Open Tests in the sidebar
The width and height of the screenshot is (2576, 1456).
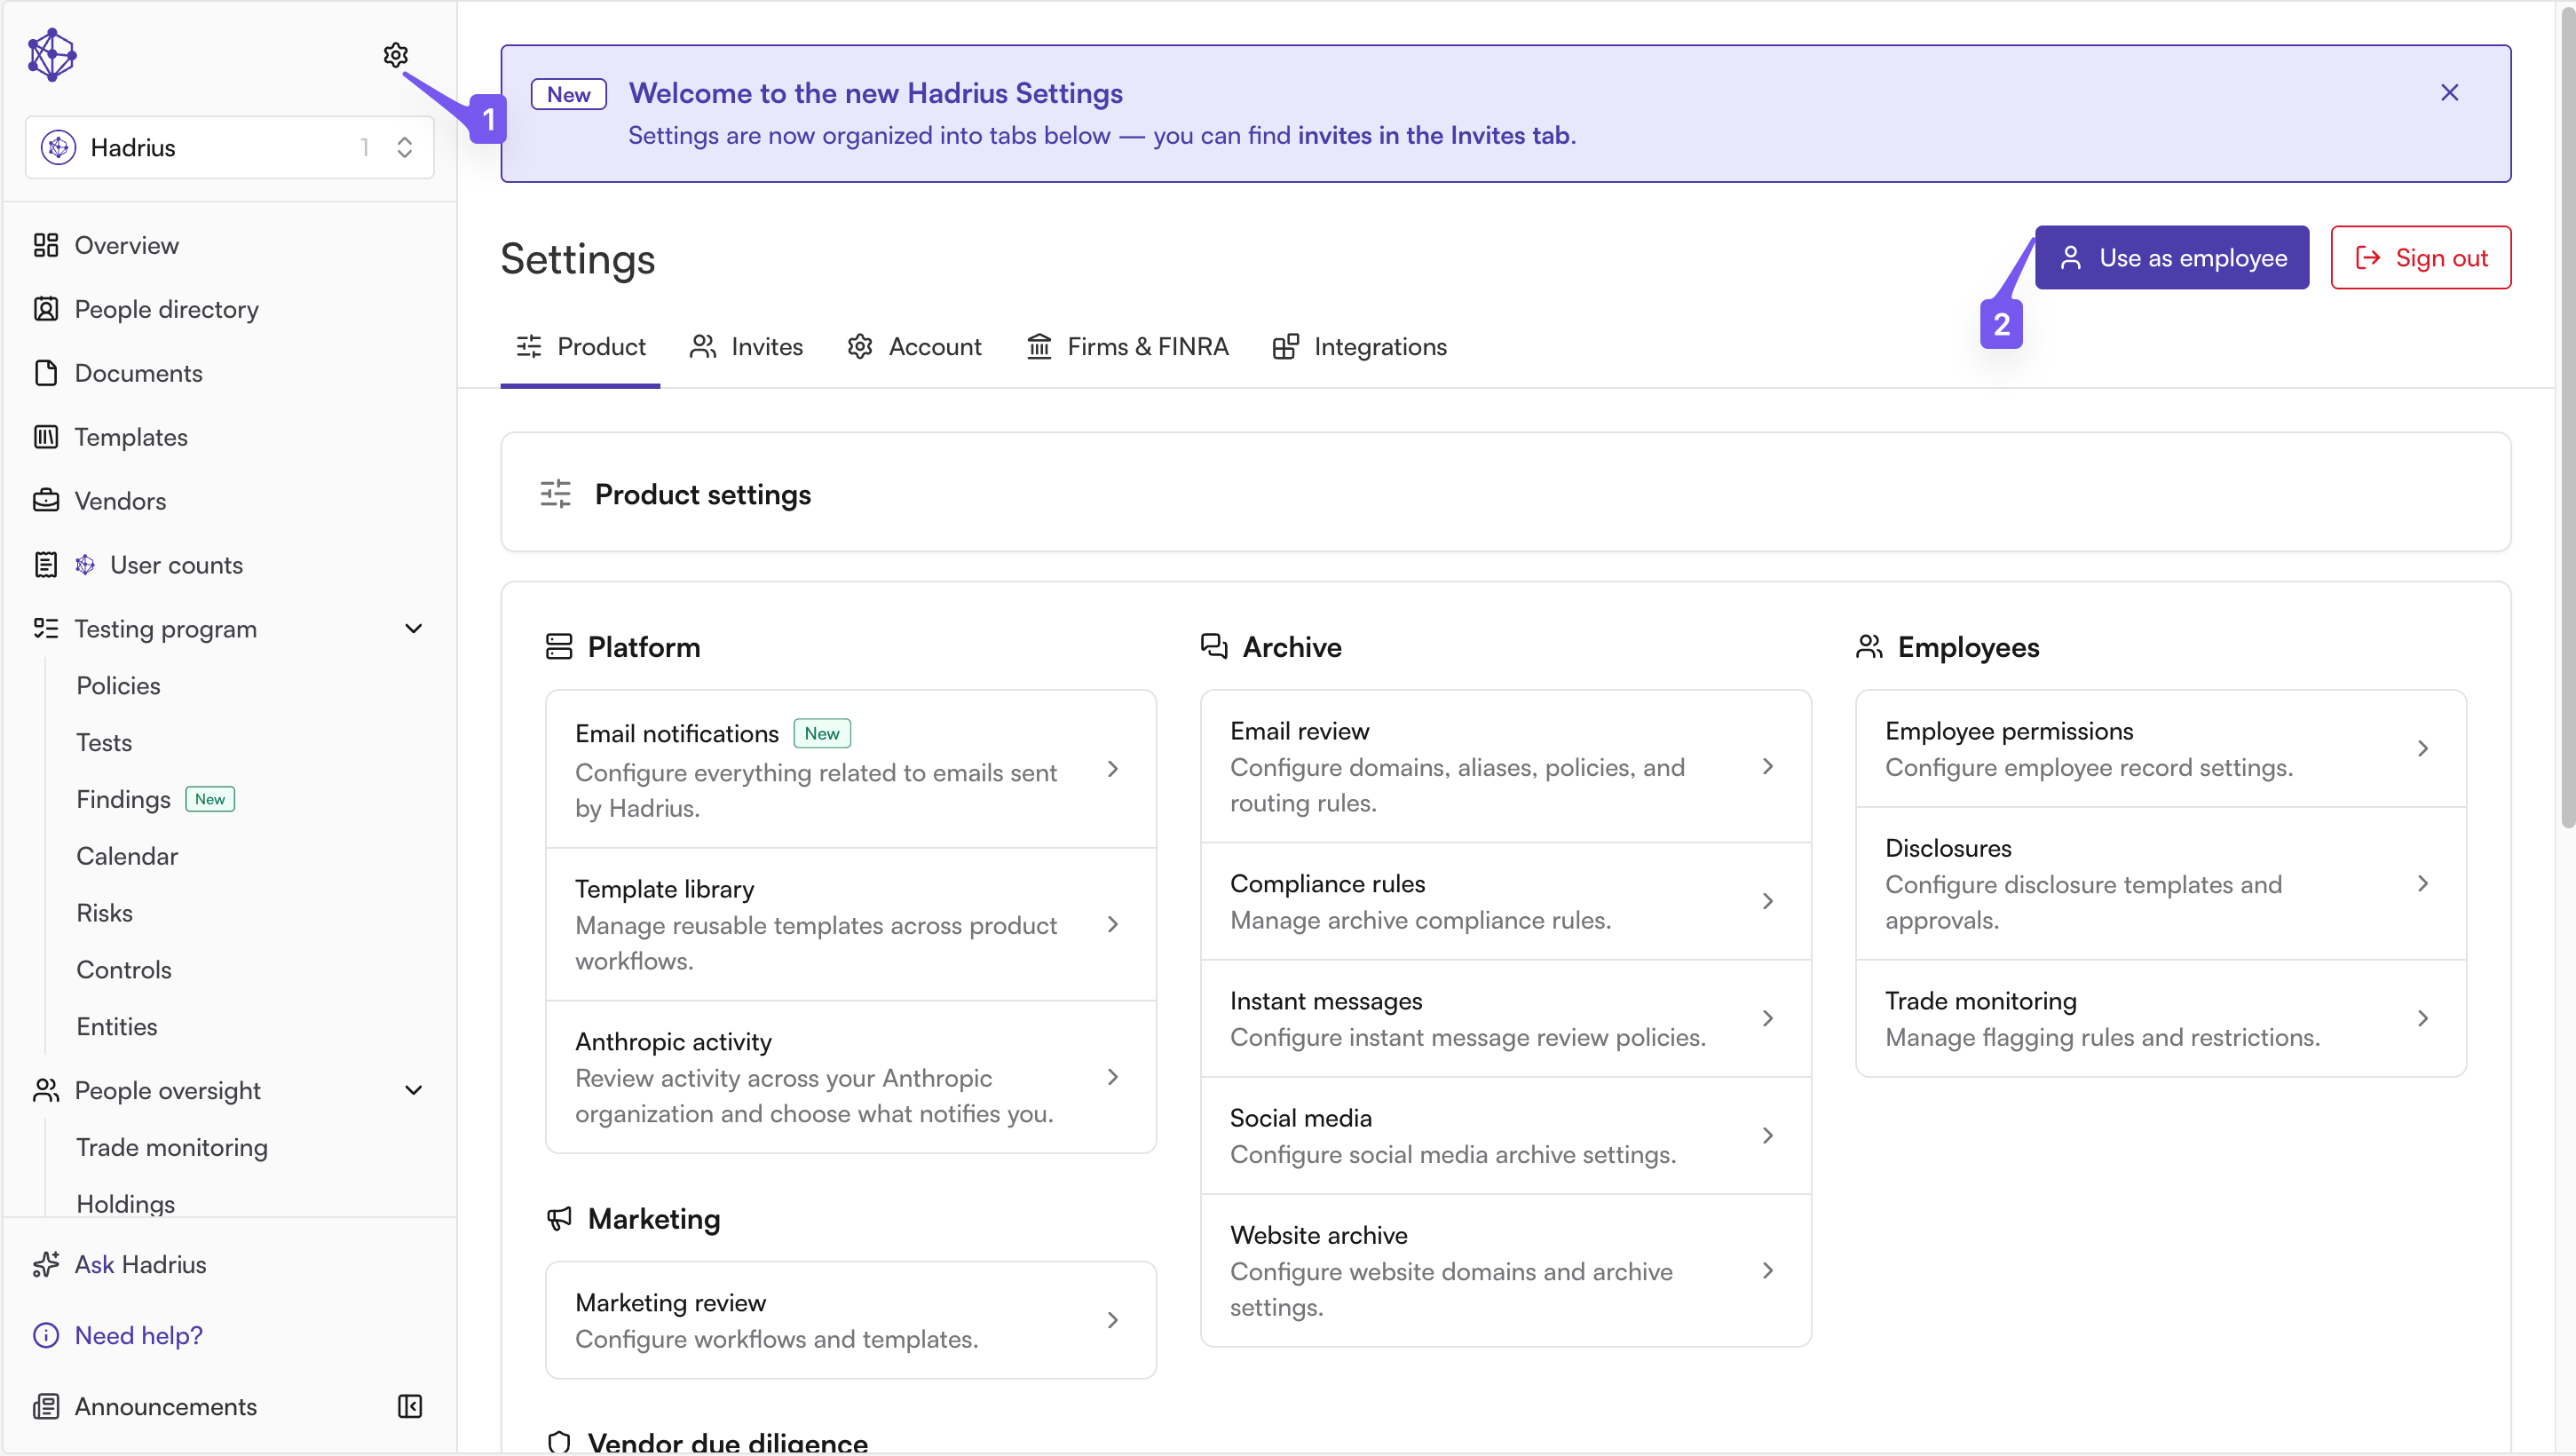(x=104, y=743)
